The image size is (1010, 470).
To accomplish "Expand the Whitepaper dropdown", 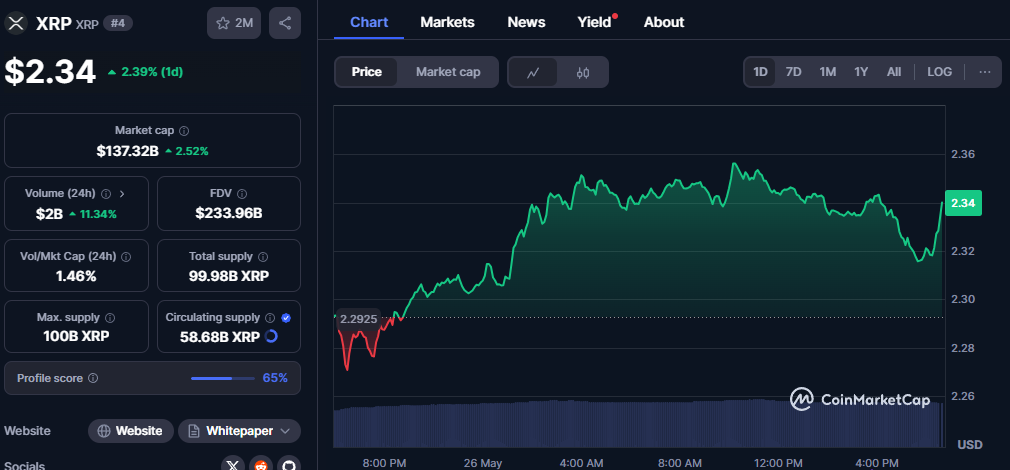I will [x=240, y=431].
